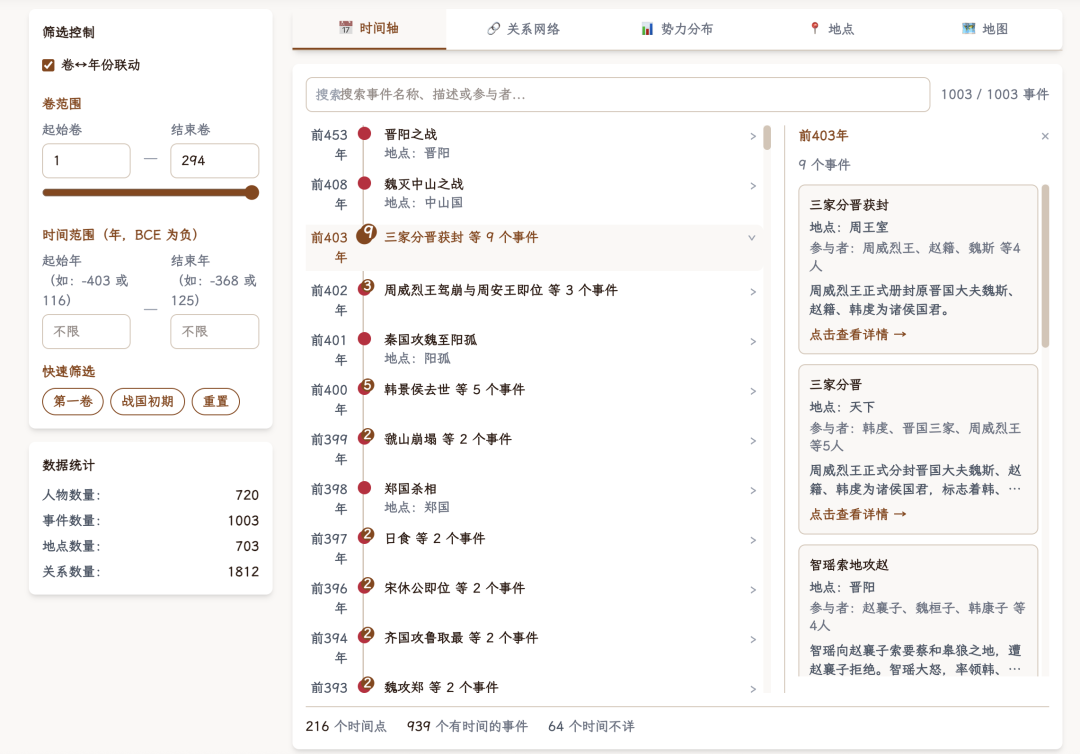Expand the 晋阳之战 row chevron
Viewport: 1080px width, 754px height.
pyautogui.click(x=753, y=136)
